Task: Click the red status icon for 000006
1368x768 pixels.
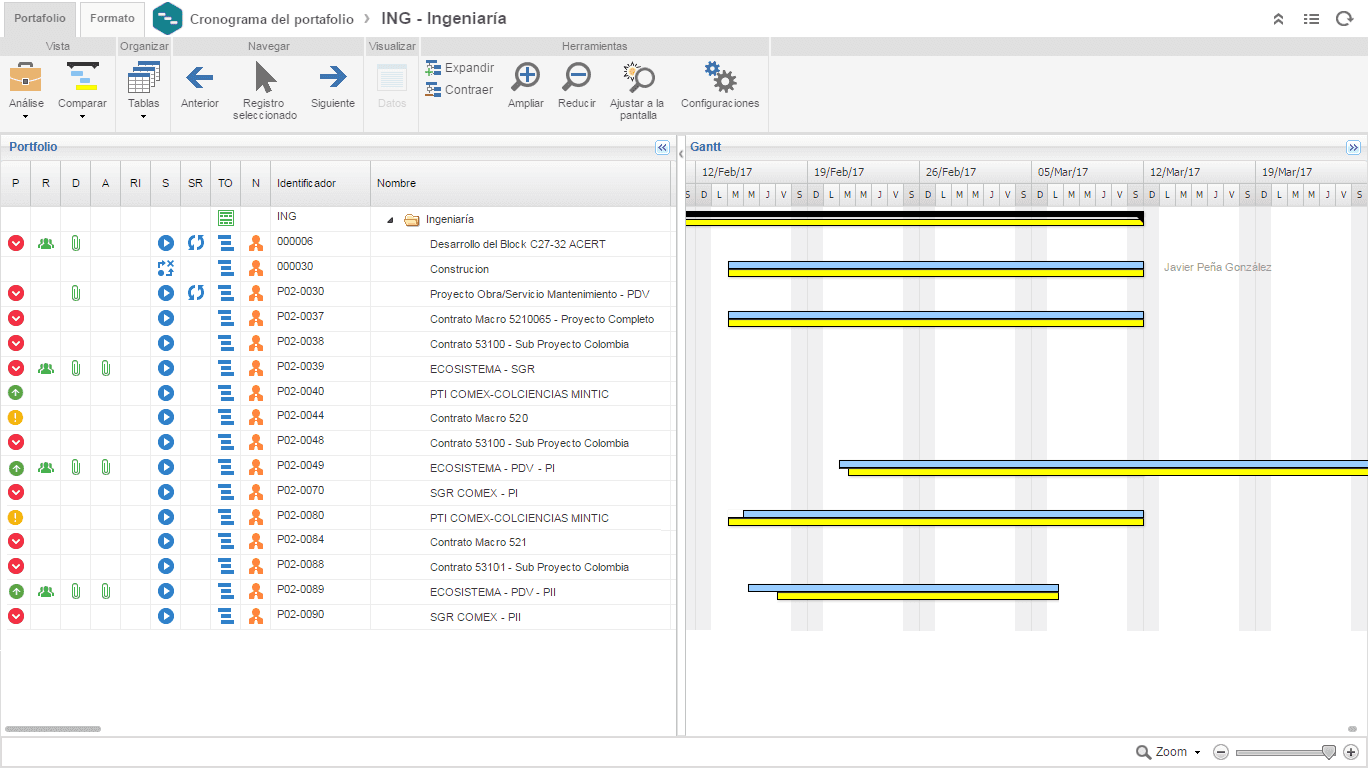Action: point(15,243)
